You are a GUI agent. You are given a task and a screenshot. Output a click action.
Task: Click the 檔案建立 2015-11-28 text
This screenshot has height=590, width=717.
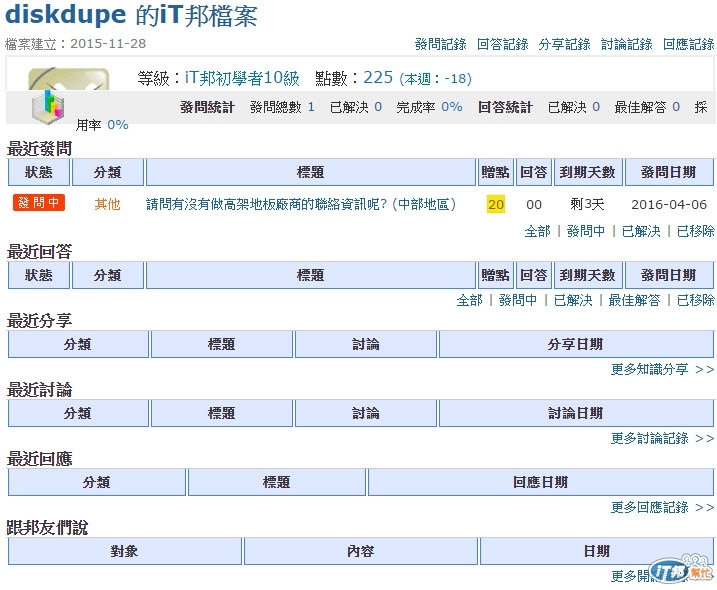coord(75,44)
